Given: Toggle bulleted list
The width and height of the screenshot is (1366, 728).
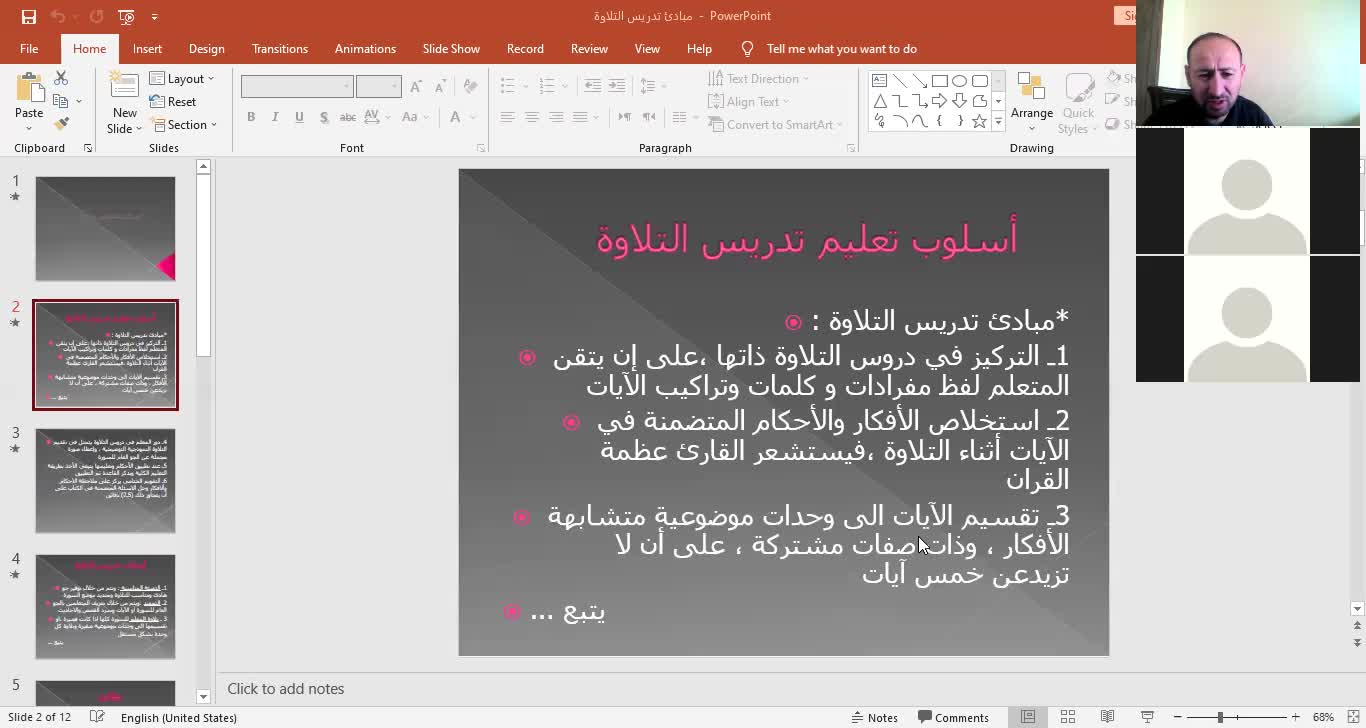Looking at the screenshot, I should 508,86.
